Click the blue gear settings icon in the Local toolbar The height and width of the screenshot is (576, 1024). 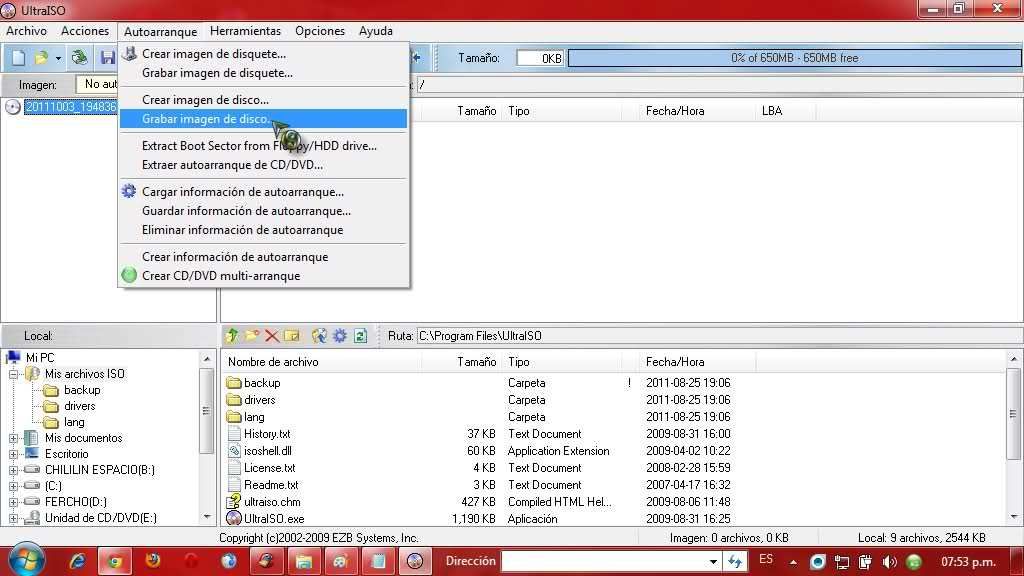tap(340, 336)
